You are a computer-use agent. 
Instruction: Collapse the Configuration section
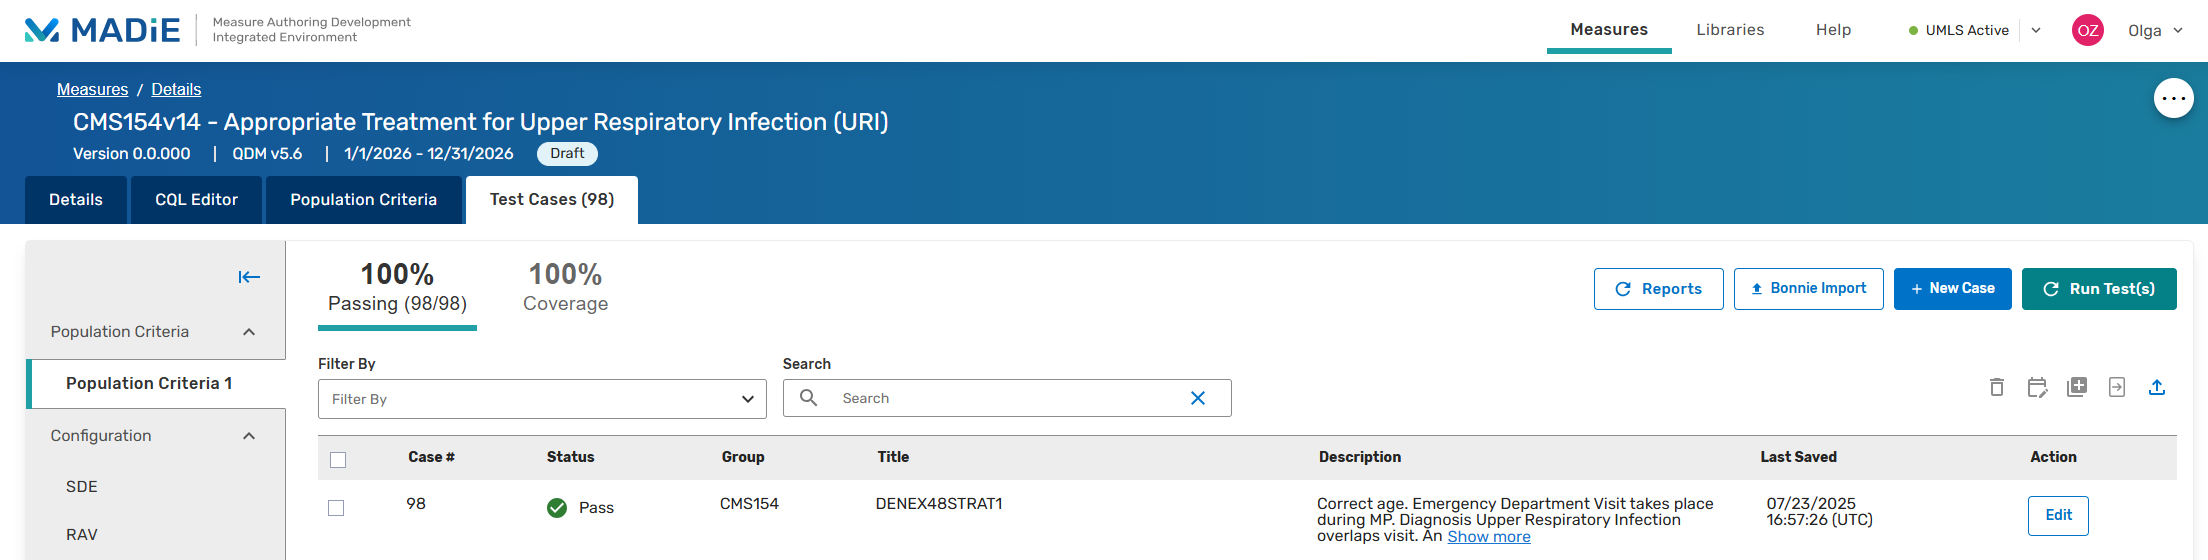tap(249, 436)
